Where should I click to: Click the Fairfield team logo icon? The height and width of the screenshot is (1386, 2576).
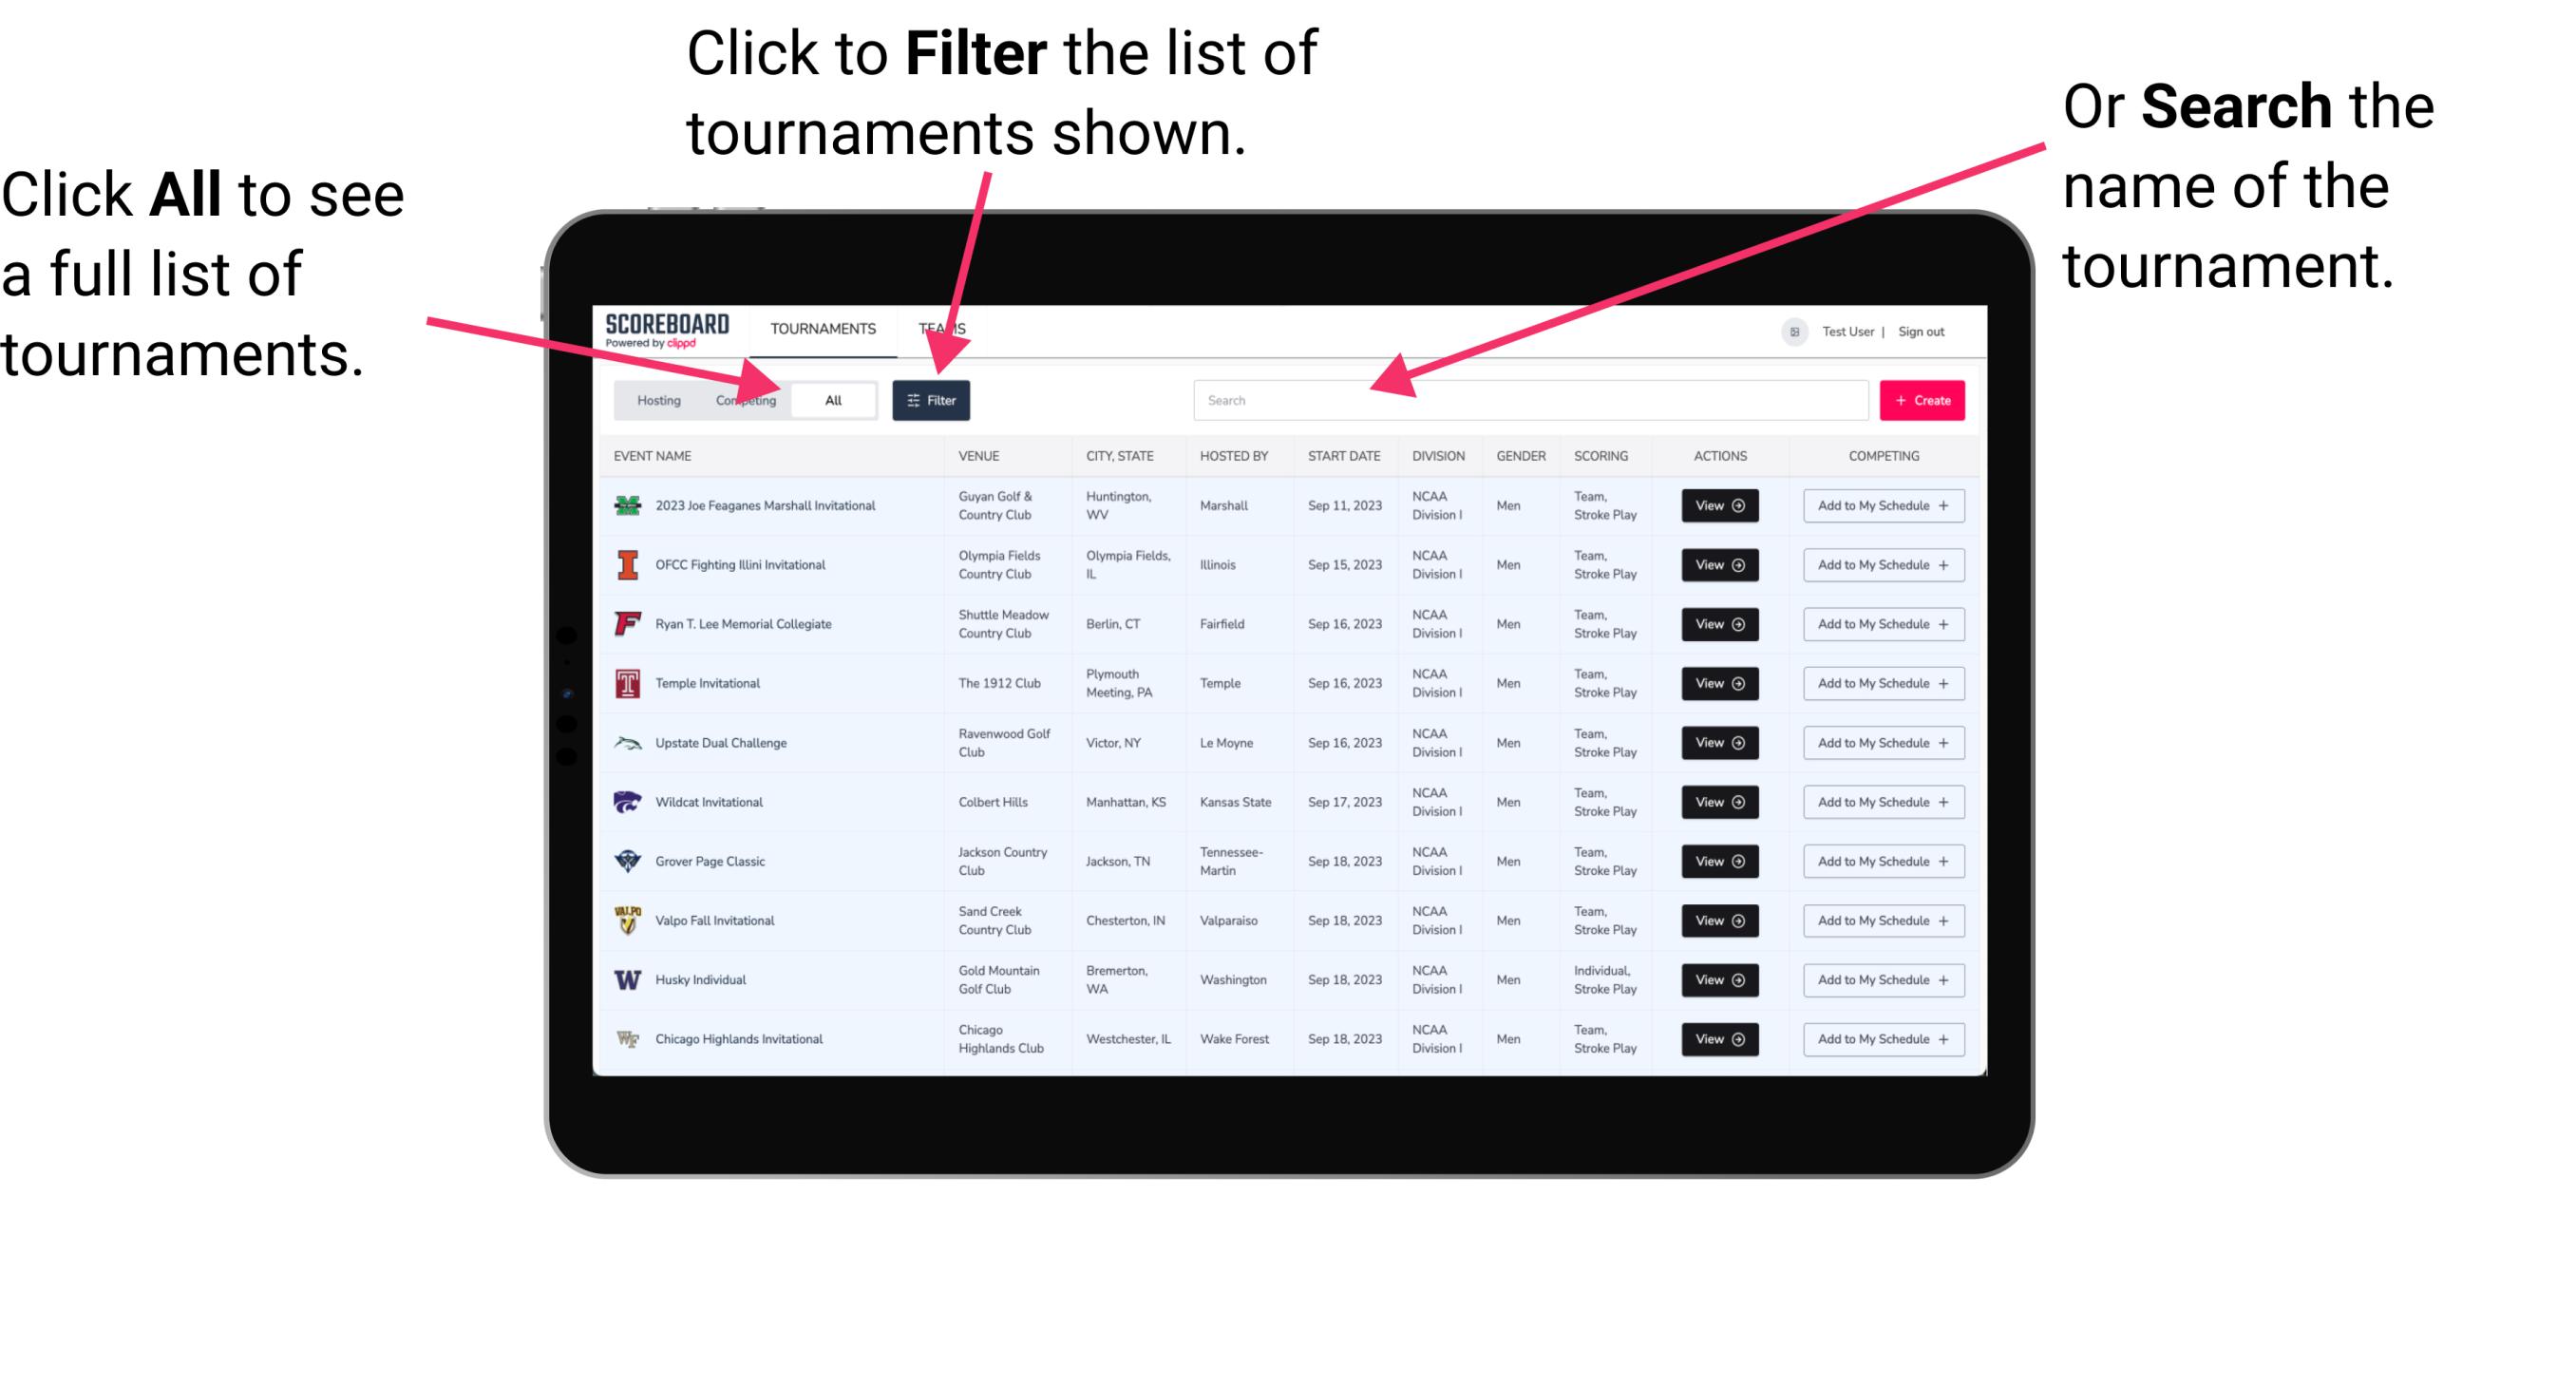coord(624,625)
